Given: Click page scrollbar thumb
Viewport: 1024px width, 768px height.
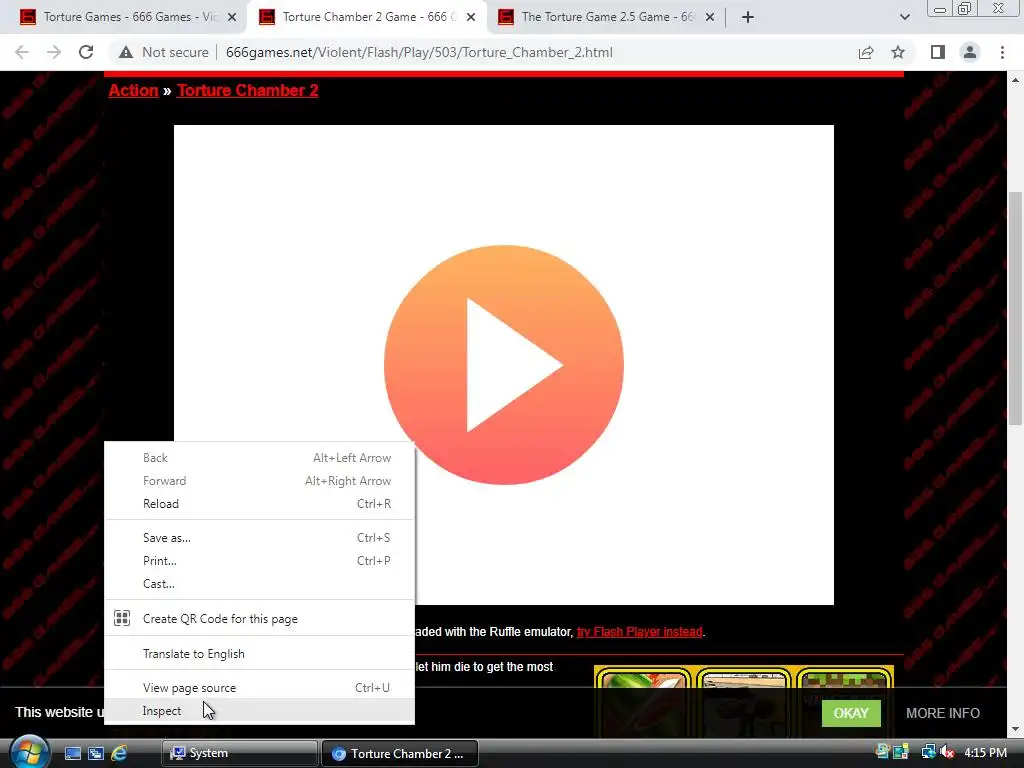Looking at the screenshot, I should [1015, 307].
